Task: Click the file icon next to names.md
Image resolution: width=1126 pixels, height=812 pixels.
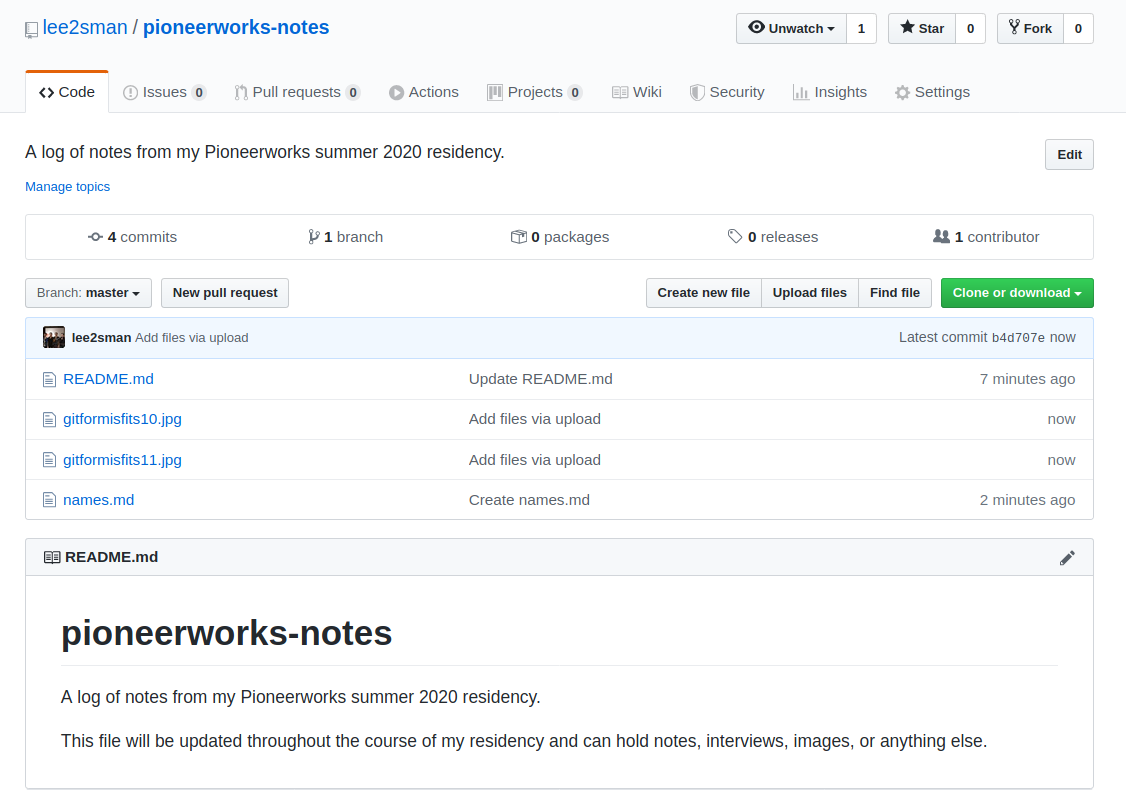Action: [49, 500]
